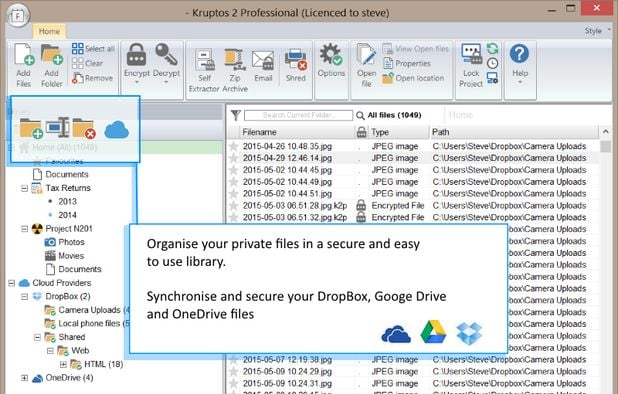Click the padlock column header
This screenshot has height=394, width=618.
coord(361,132)
